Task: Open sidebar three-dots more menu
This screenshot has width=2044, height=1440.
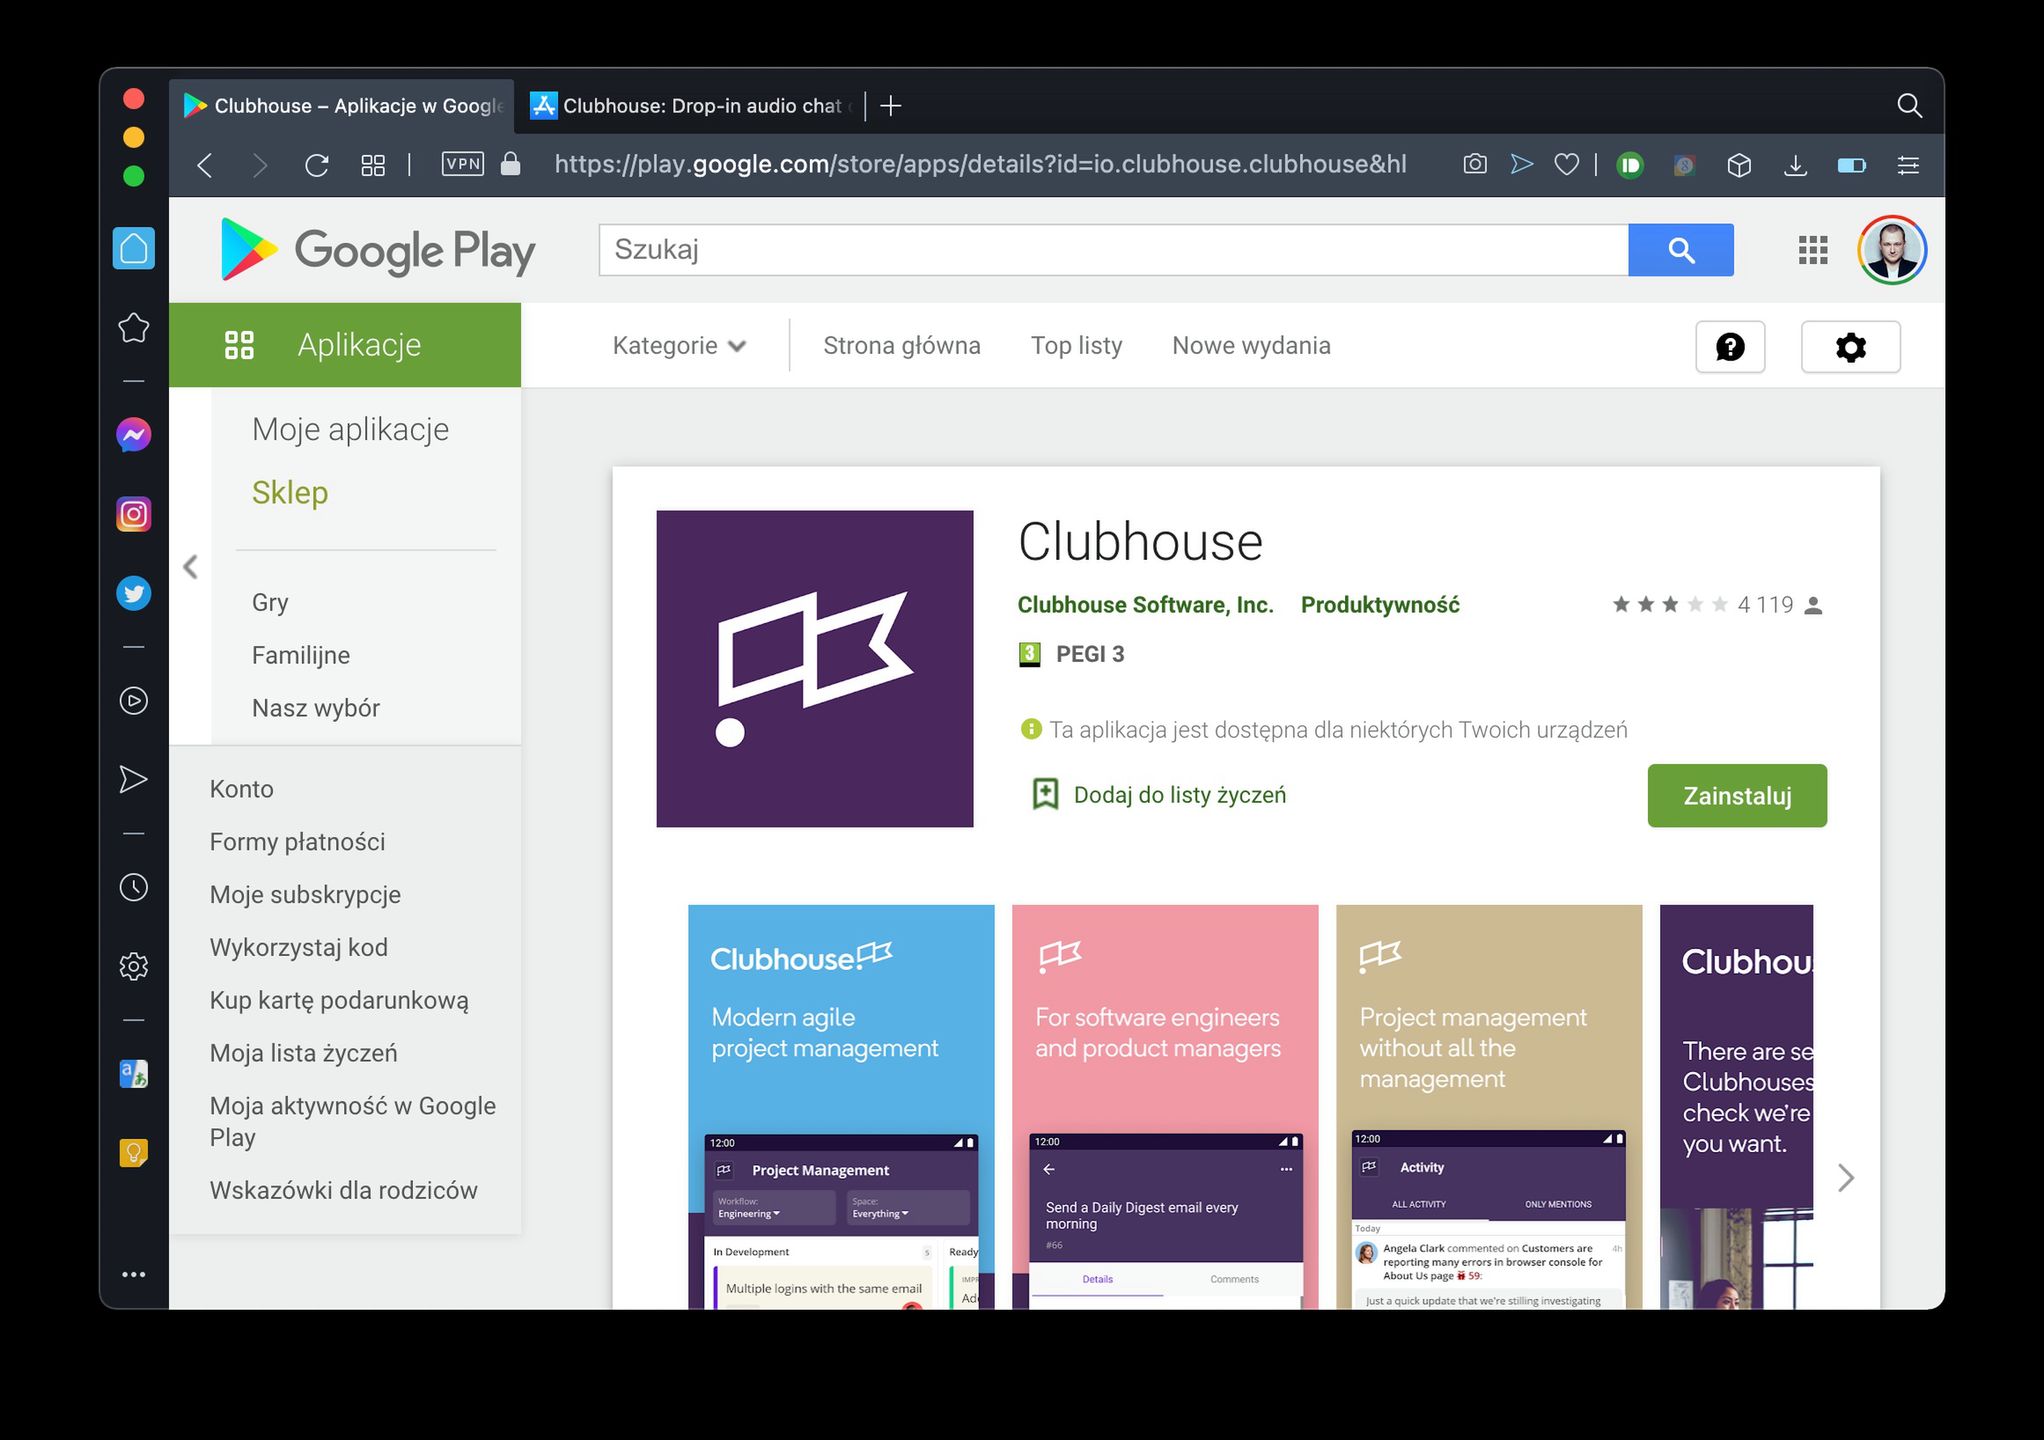Action: click(x=134, y=1275)
